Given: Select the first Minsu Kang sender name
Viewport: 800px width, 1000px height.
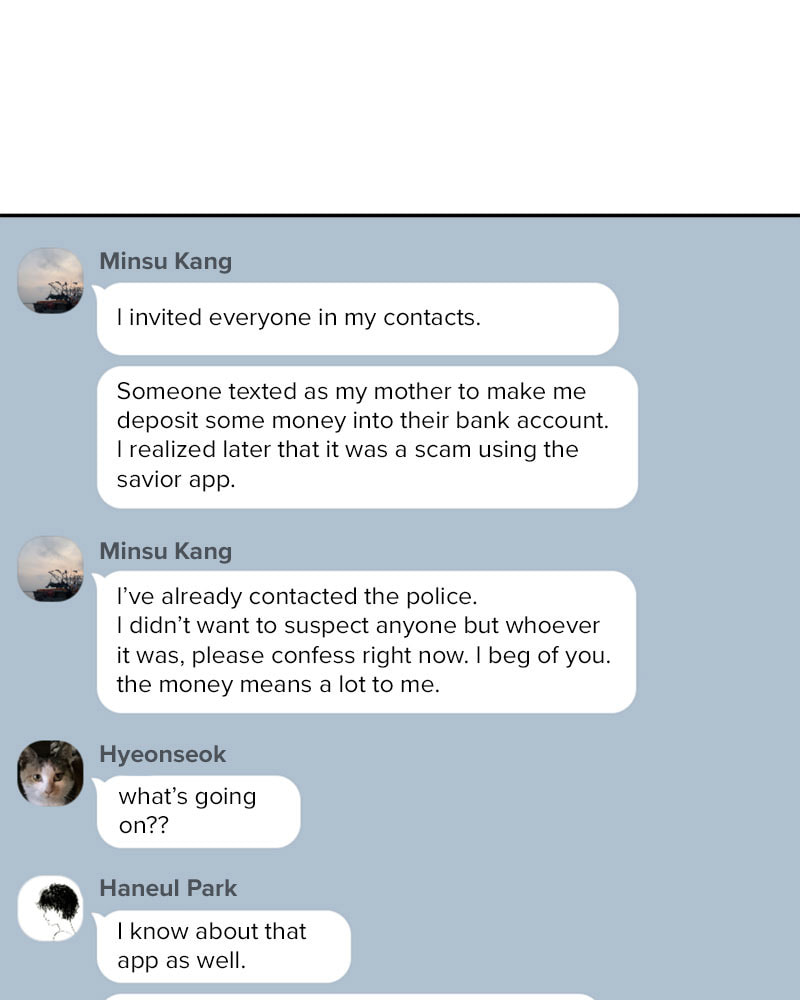Looking at the screenshot, I should (166, 261).
